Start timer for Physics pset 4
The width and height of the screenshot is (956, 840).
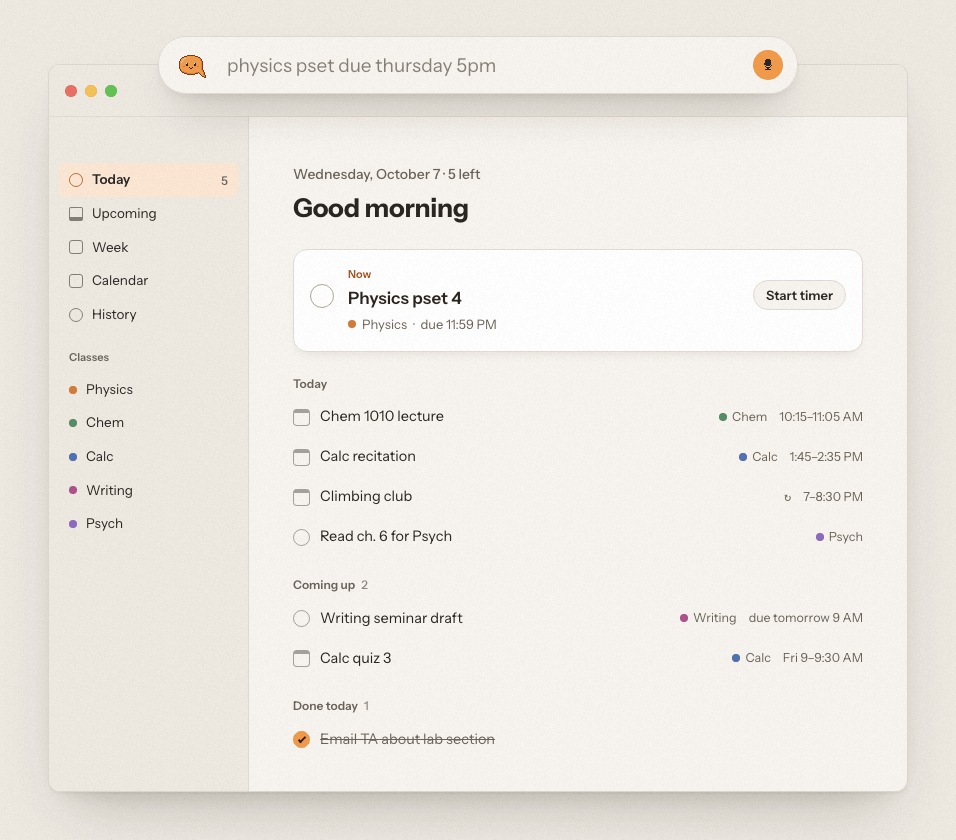pos(799,296)
